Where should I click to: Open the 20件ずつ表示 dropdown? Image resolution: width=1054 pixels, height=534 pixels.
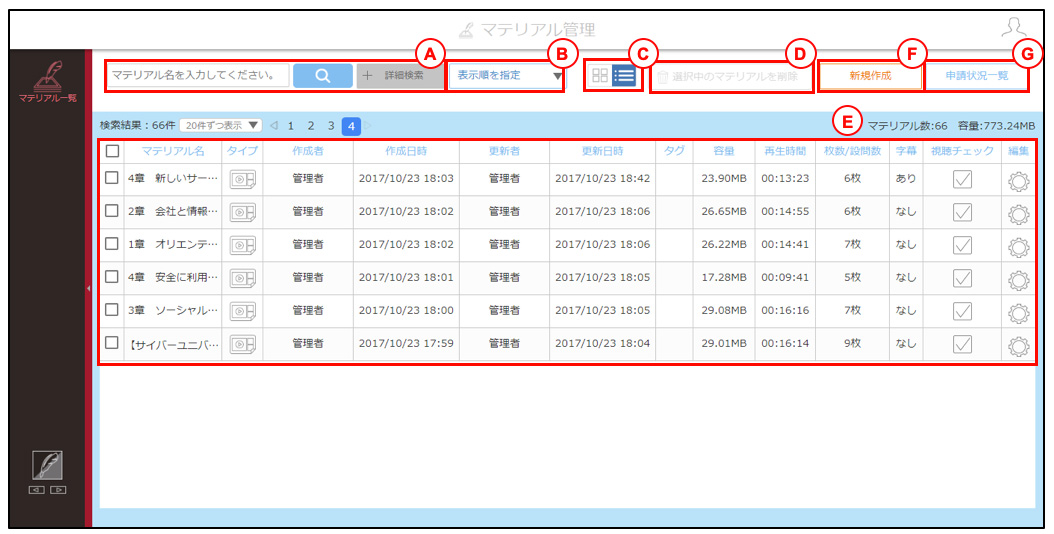[x=221, y=125]
